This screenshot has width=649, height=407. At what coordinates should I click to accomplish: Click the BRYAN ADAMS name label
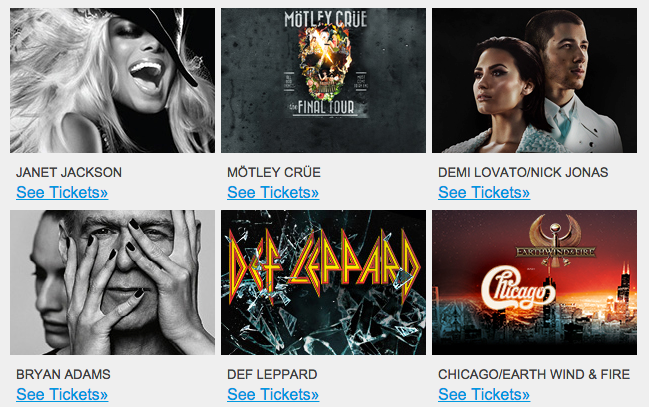click(63, 374)
